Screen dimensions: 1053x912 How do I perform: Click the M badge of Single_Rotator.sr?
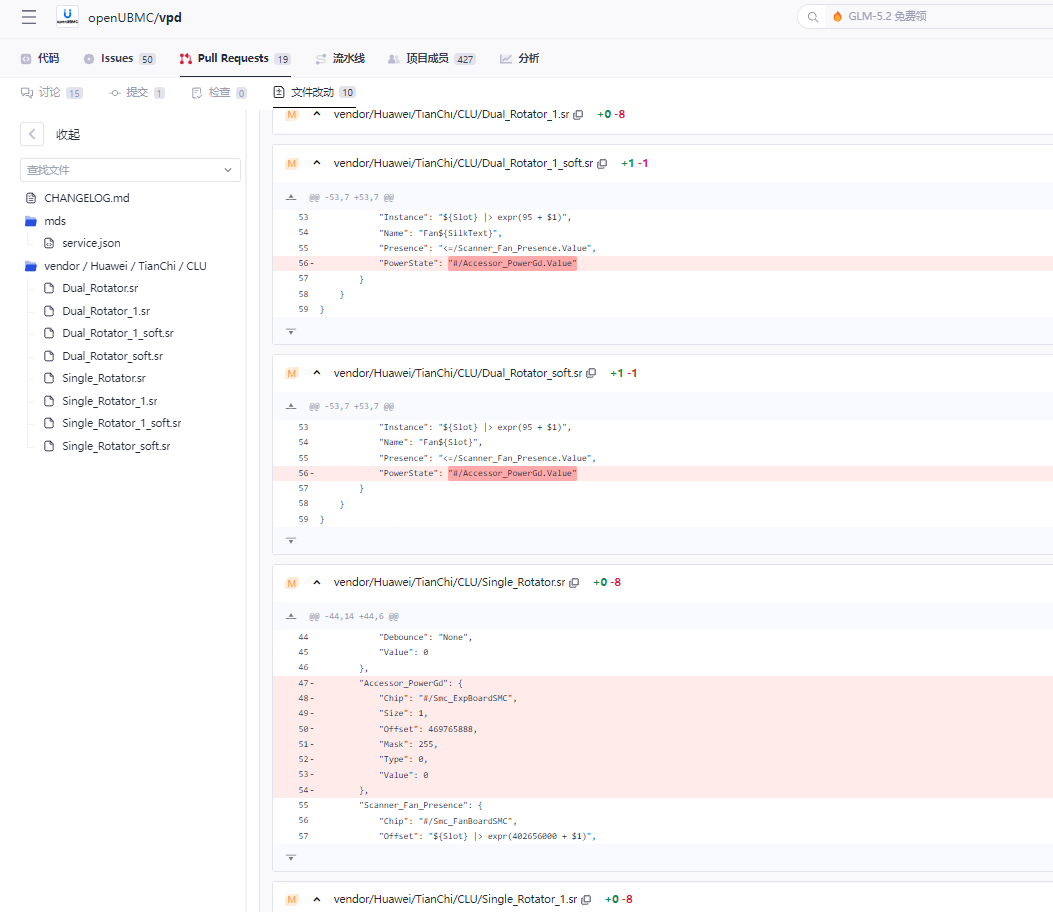pyautogui.click(x=291, y=583)
